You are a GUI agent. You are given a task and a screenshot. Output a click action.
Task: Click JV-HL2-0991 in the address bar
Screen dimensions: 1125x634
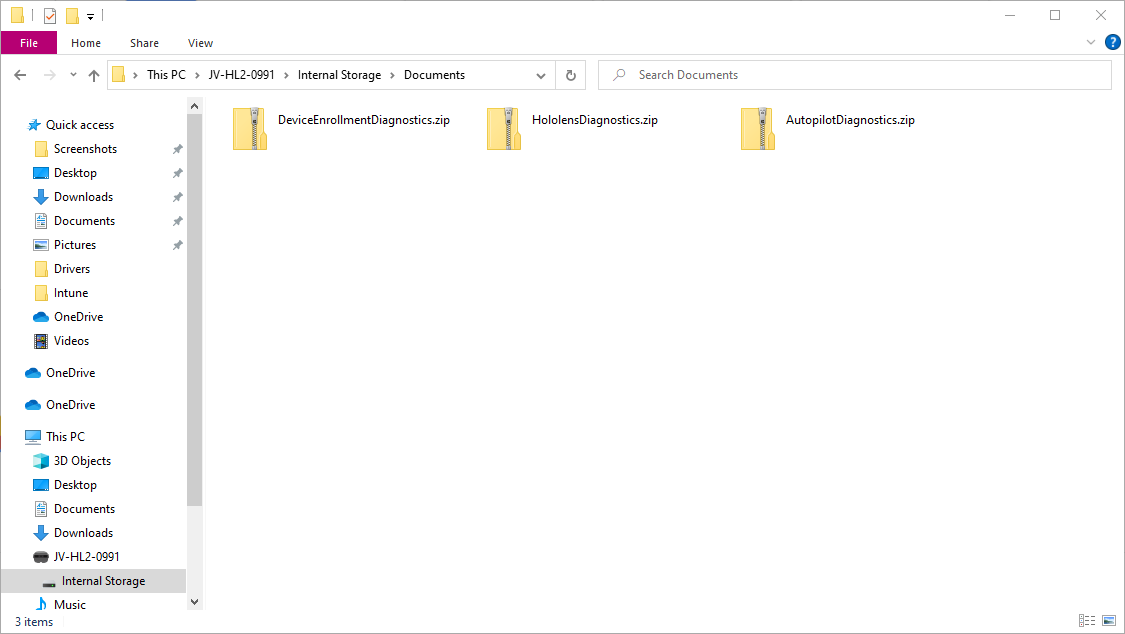pyautogui.click(x=242, y=75)
